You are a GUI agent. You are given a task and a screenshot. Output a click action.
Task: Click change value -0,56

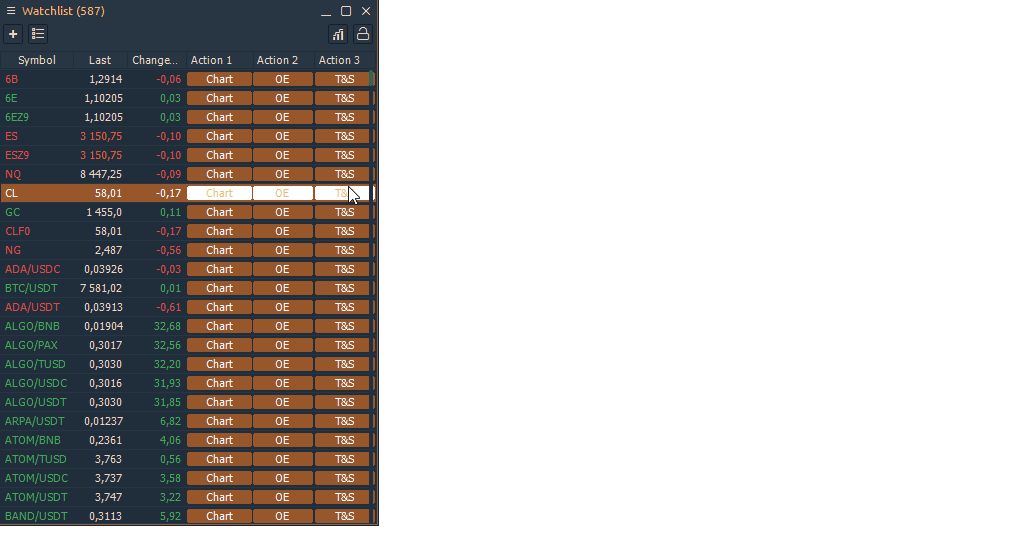169,250
